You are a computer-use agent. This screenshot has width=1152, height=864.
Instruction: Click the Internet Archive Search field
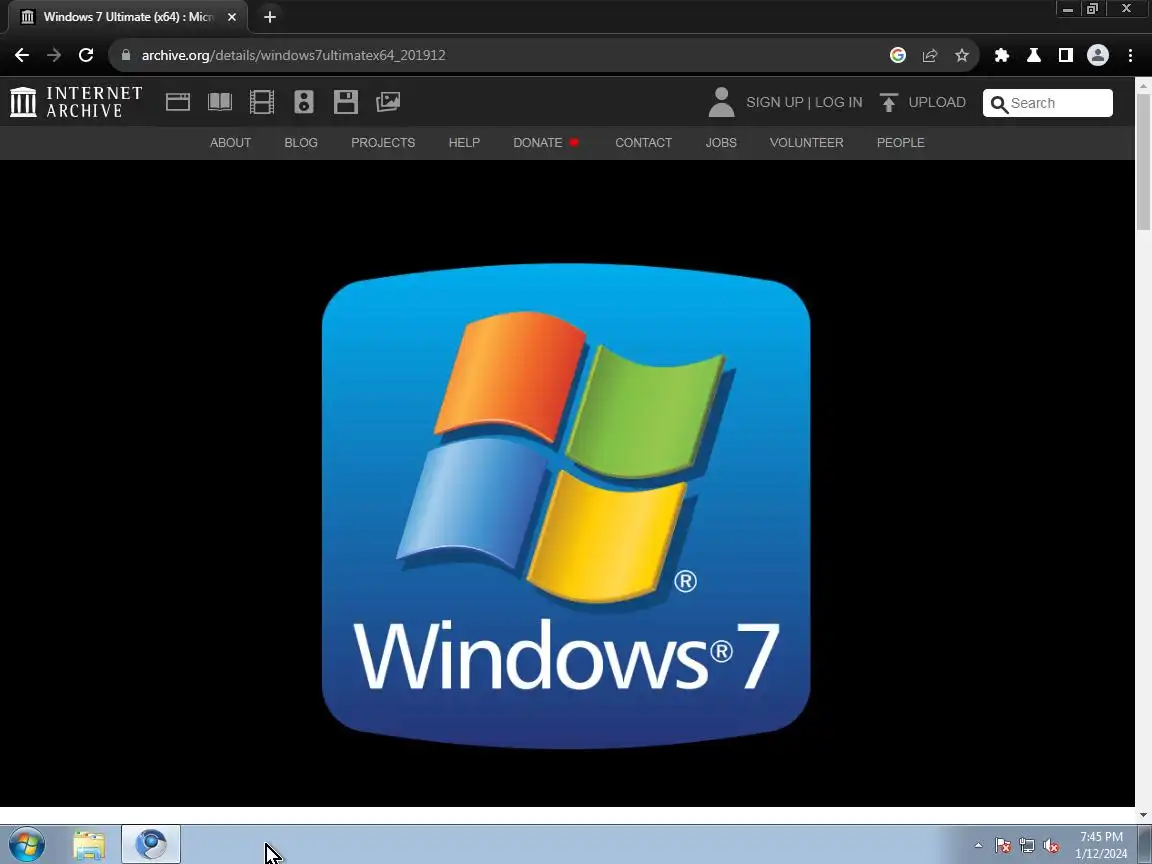point(1048,103)
